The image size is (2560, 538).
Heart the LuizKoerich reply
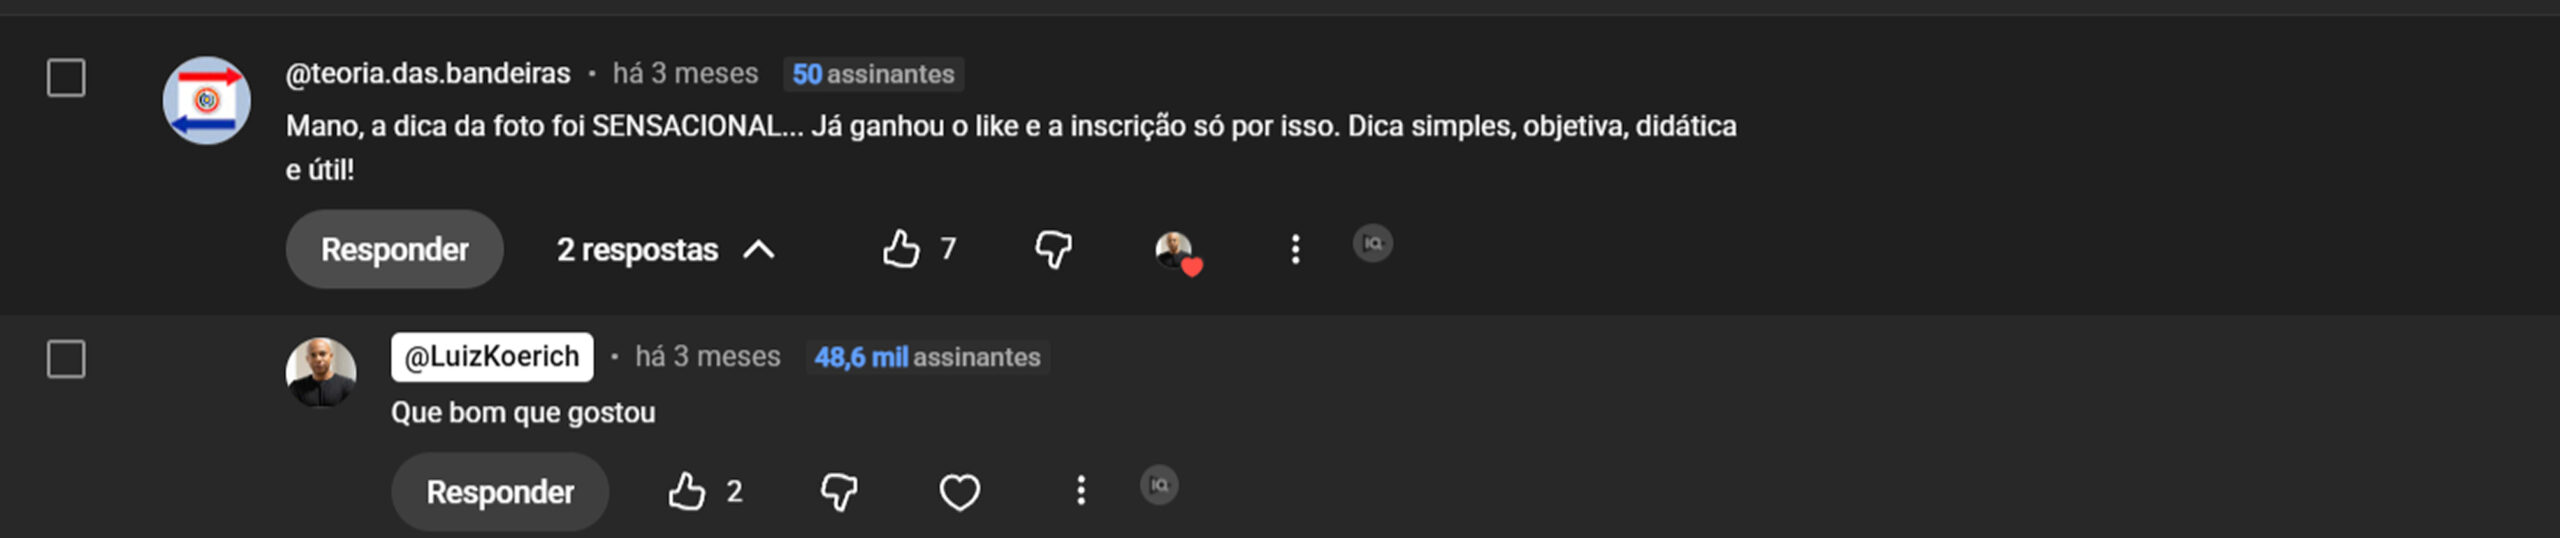coord(959,491)
